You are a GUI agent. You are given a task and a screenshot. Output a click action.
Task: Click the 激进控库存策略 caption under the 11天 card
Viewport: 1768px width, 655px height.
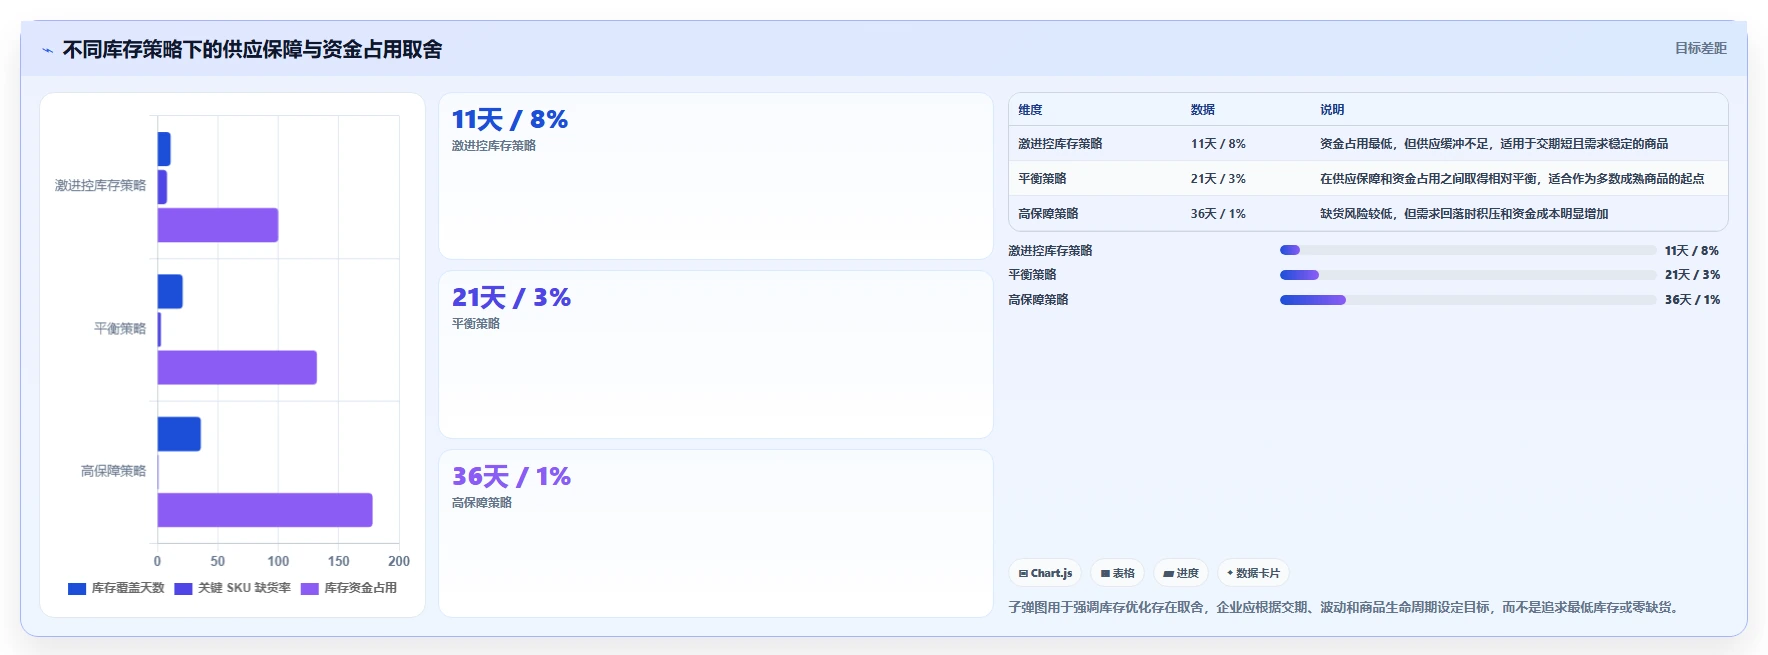(494, 146)
